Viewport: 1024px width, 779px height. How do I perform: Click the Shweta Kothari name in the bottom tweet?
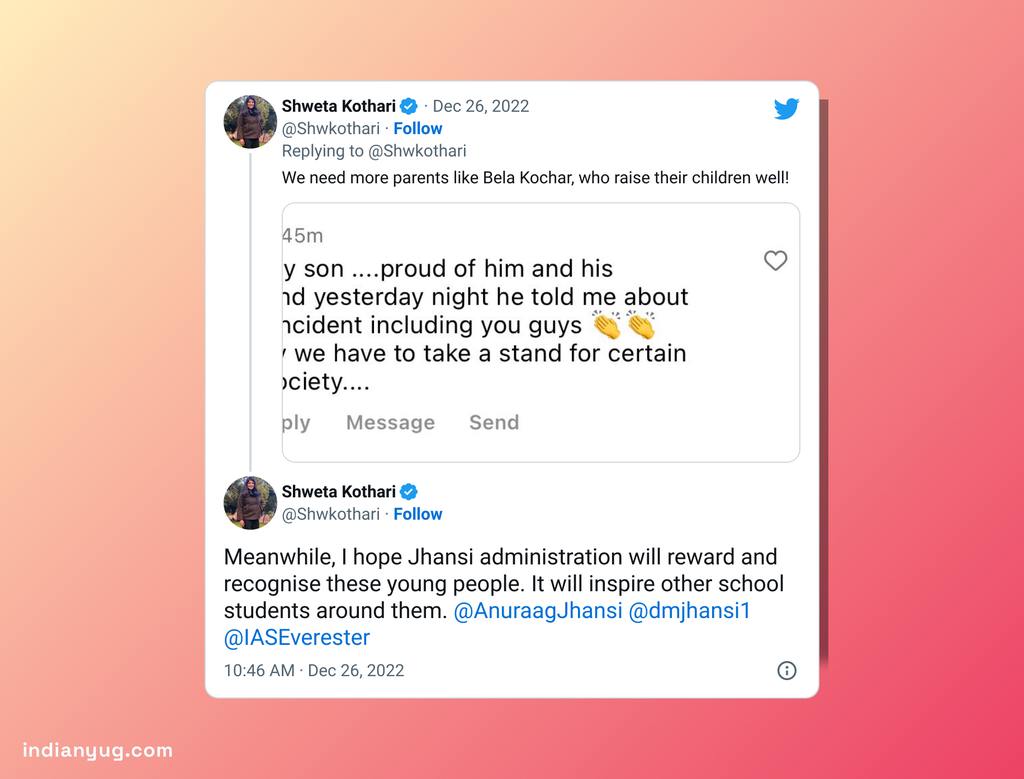(338, 492)
